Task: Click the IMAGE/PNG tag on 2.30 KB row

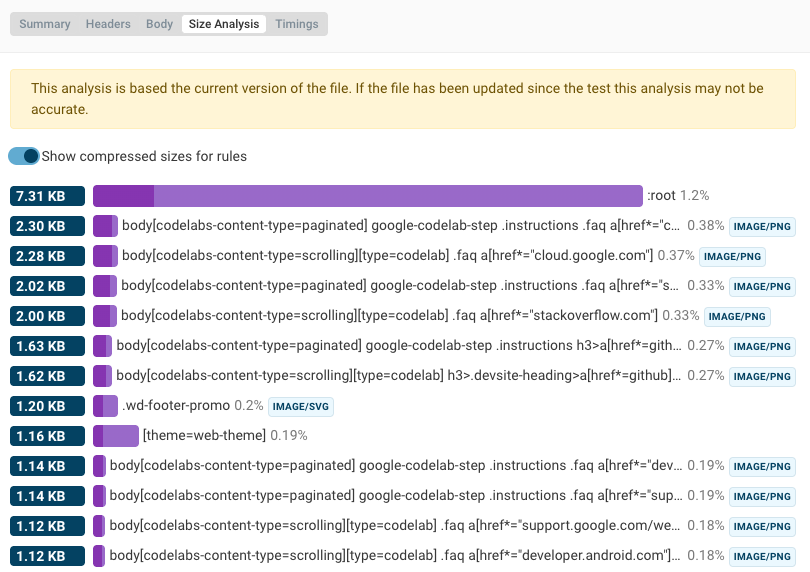Action: point(762,227)
